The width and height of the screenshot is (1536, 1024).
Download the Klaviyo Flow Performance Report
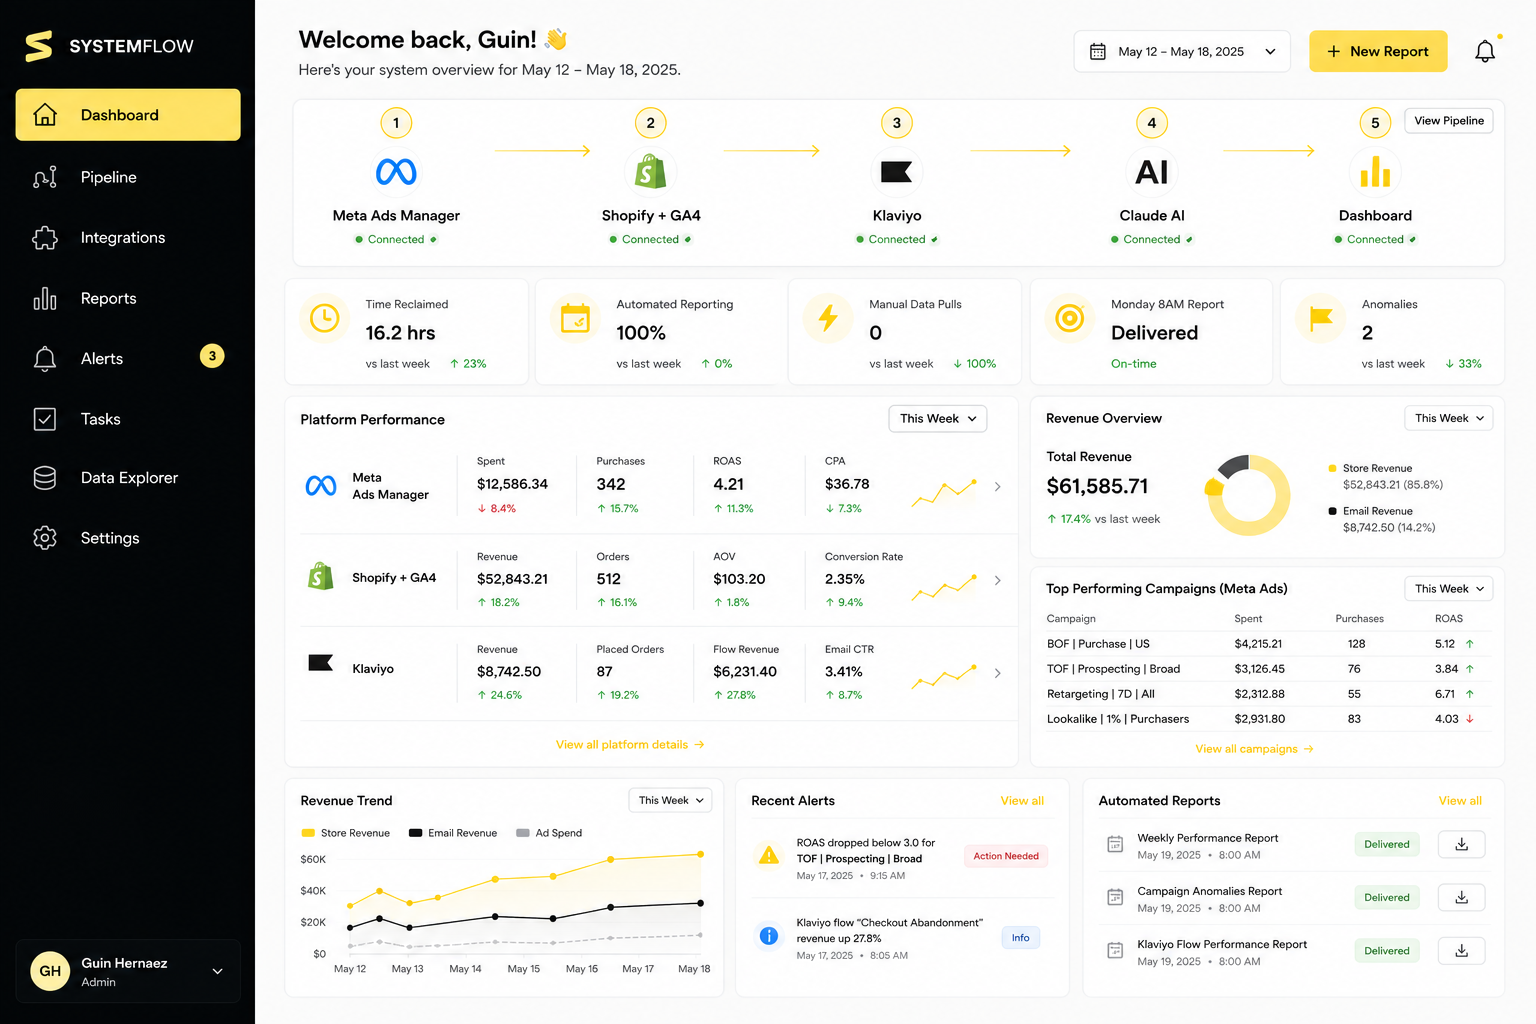[1461, 951]
